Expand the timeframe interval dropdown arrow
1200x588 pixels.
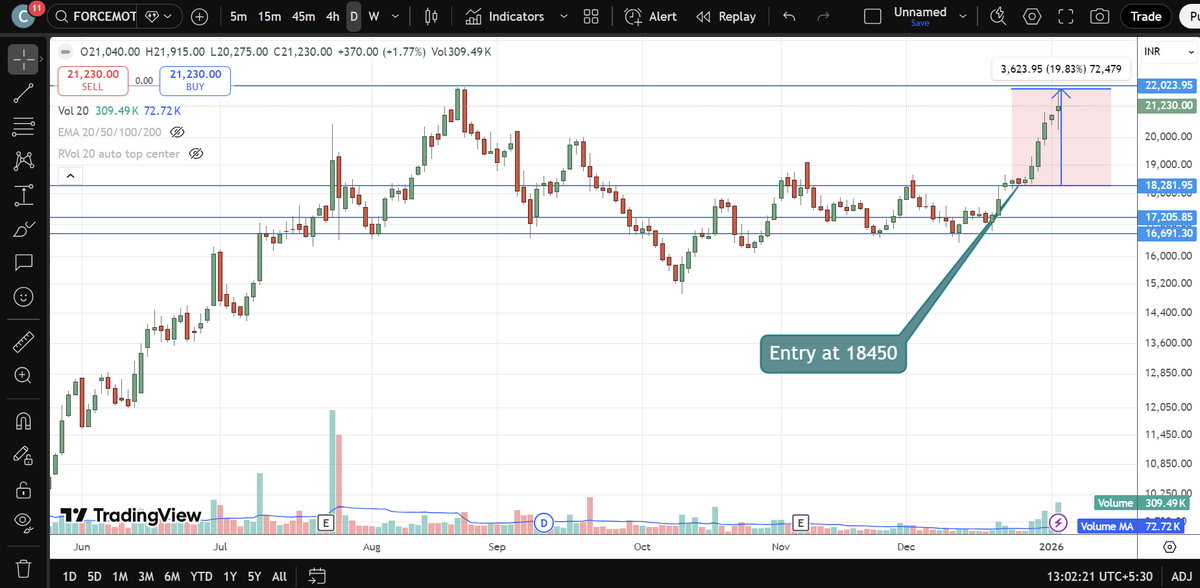pos(393,17)
